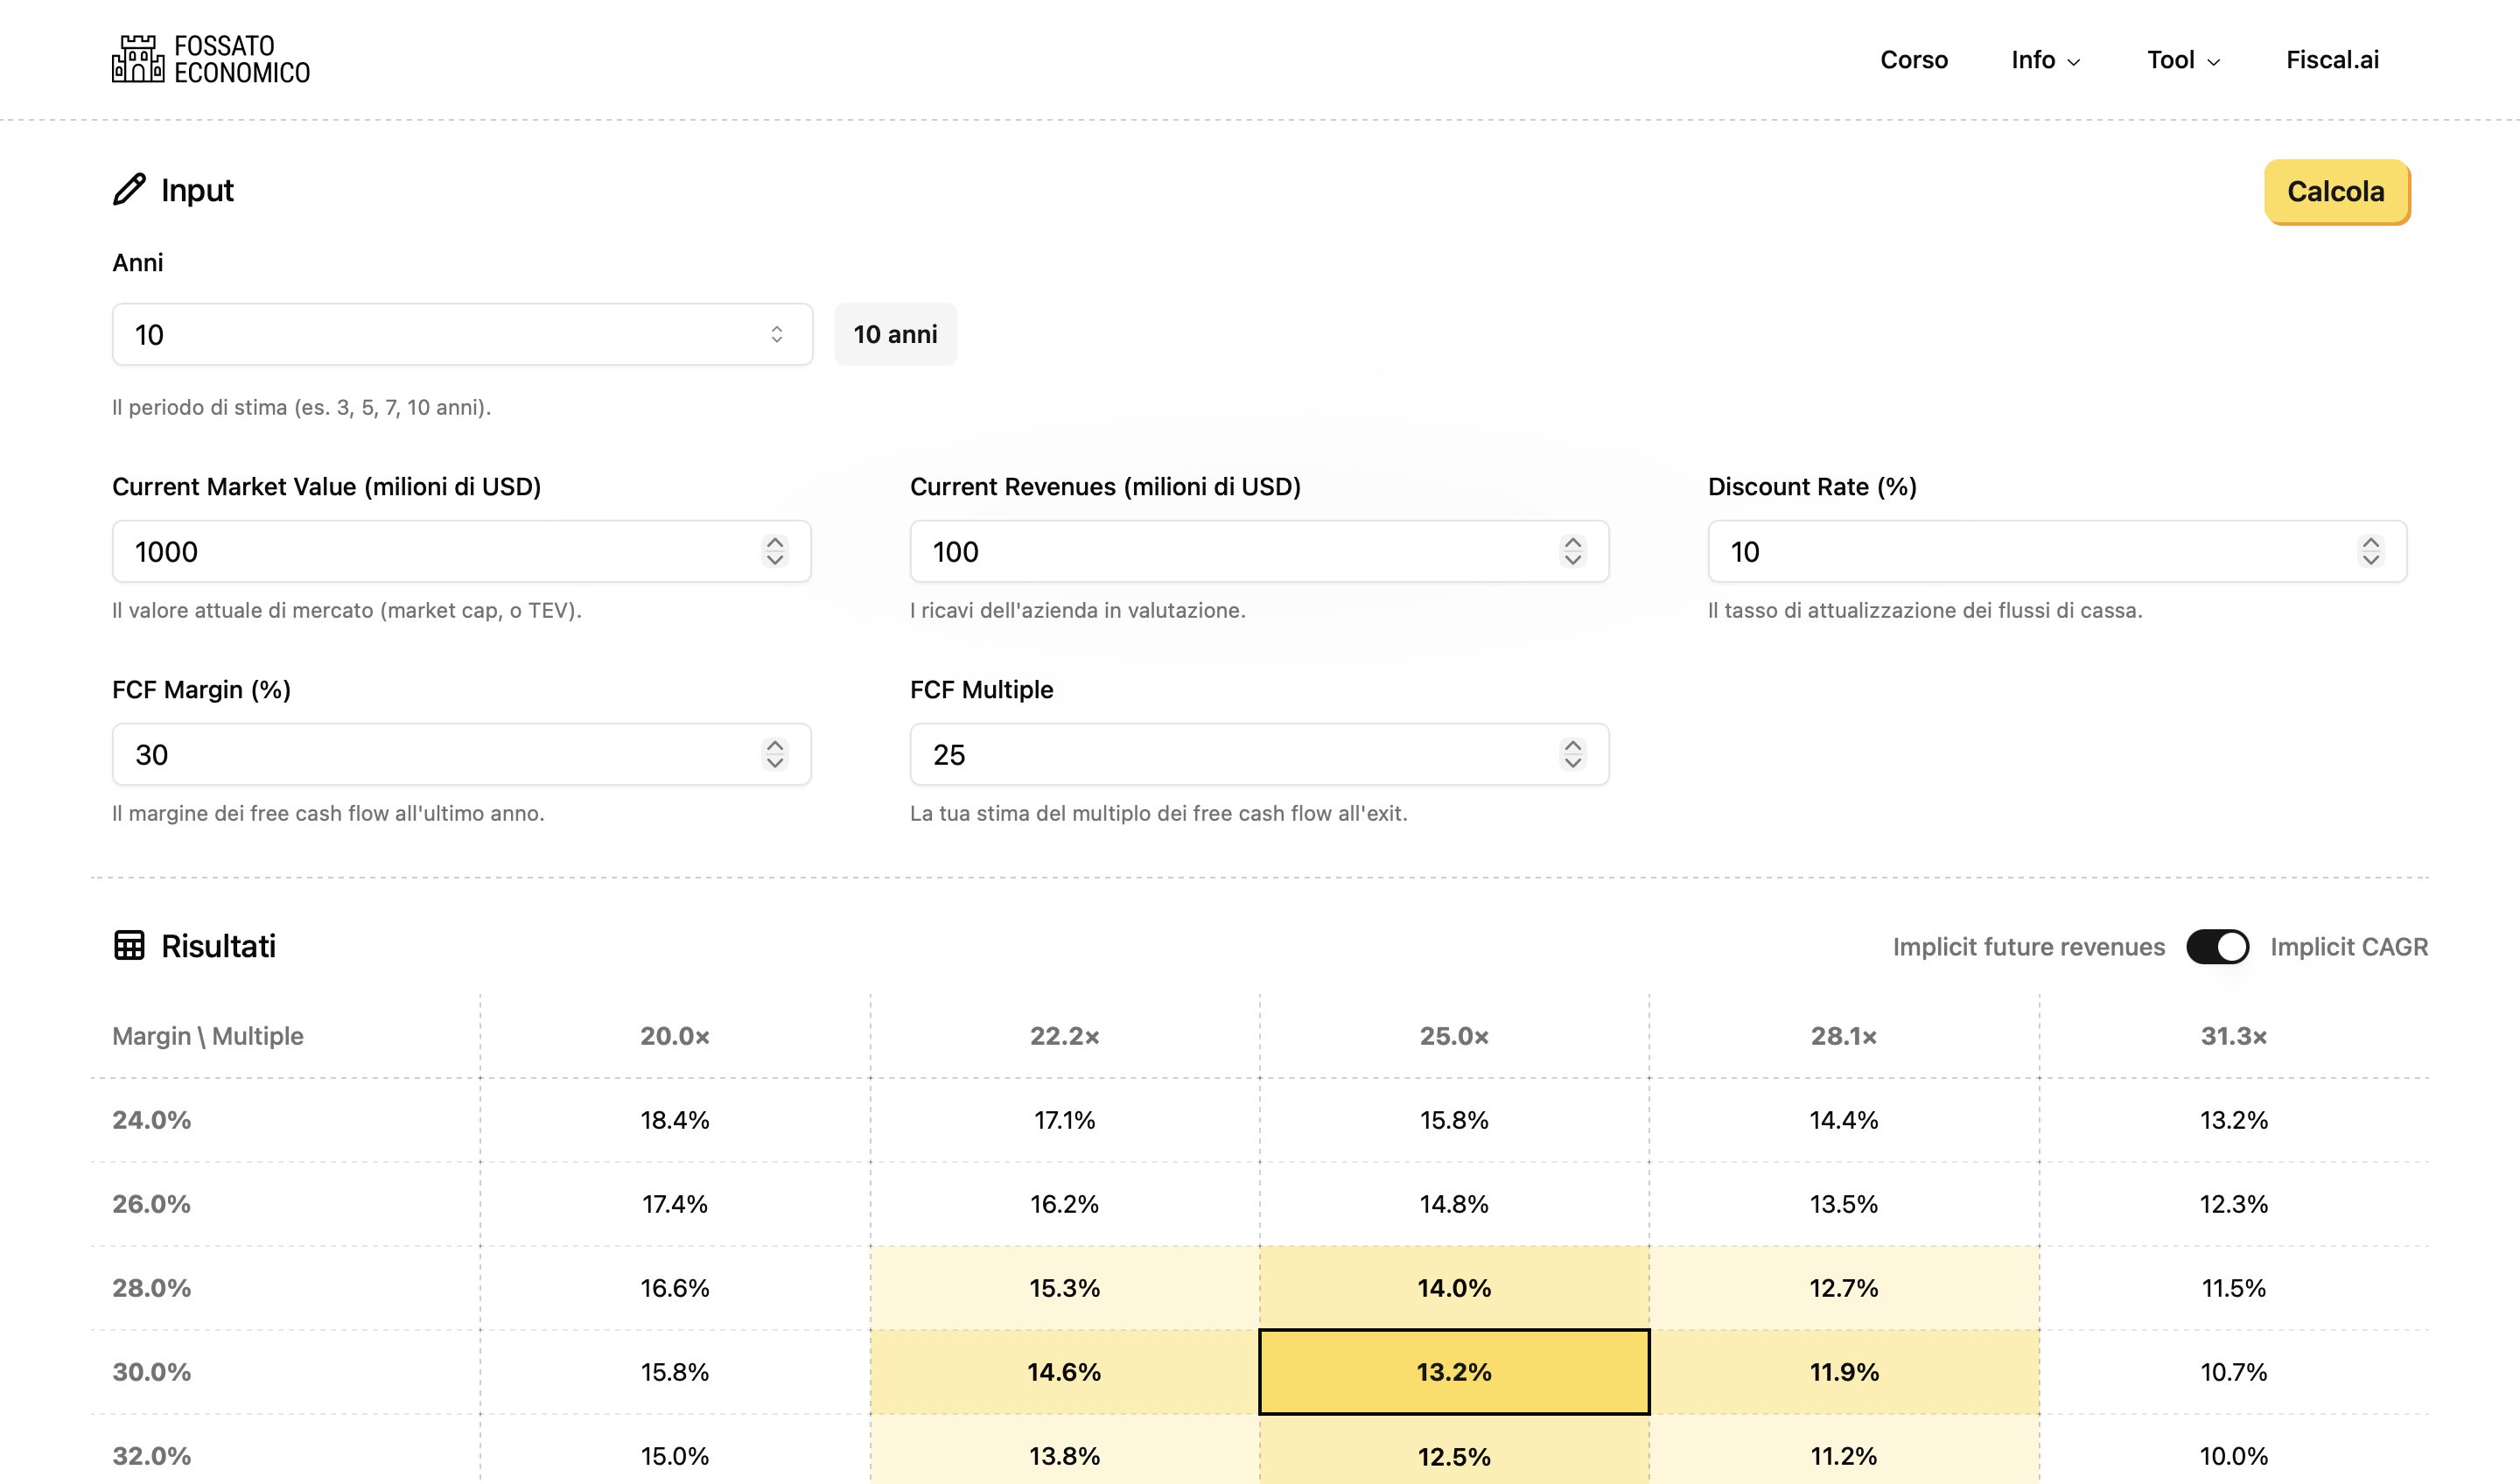This screenshot has width=2520, height=1484.
Task: Click the Discount Rate stepper arrows
Action: tap(2370, 551)
